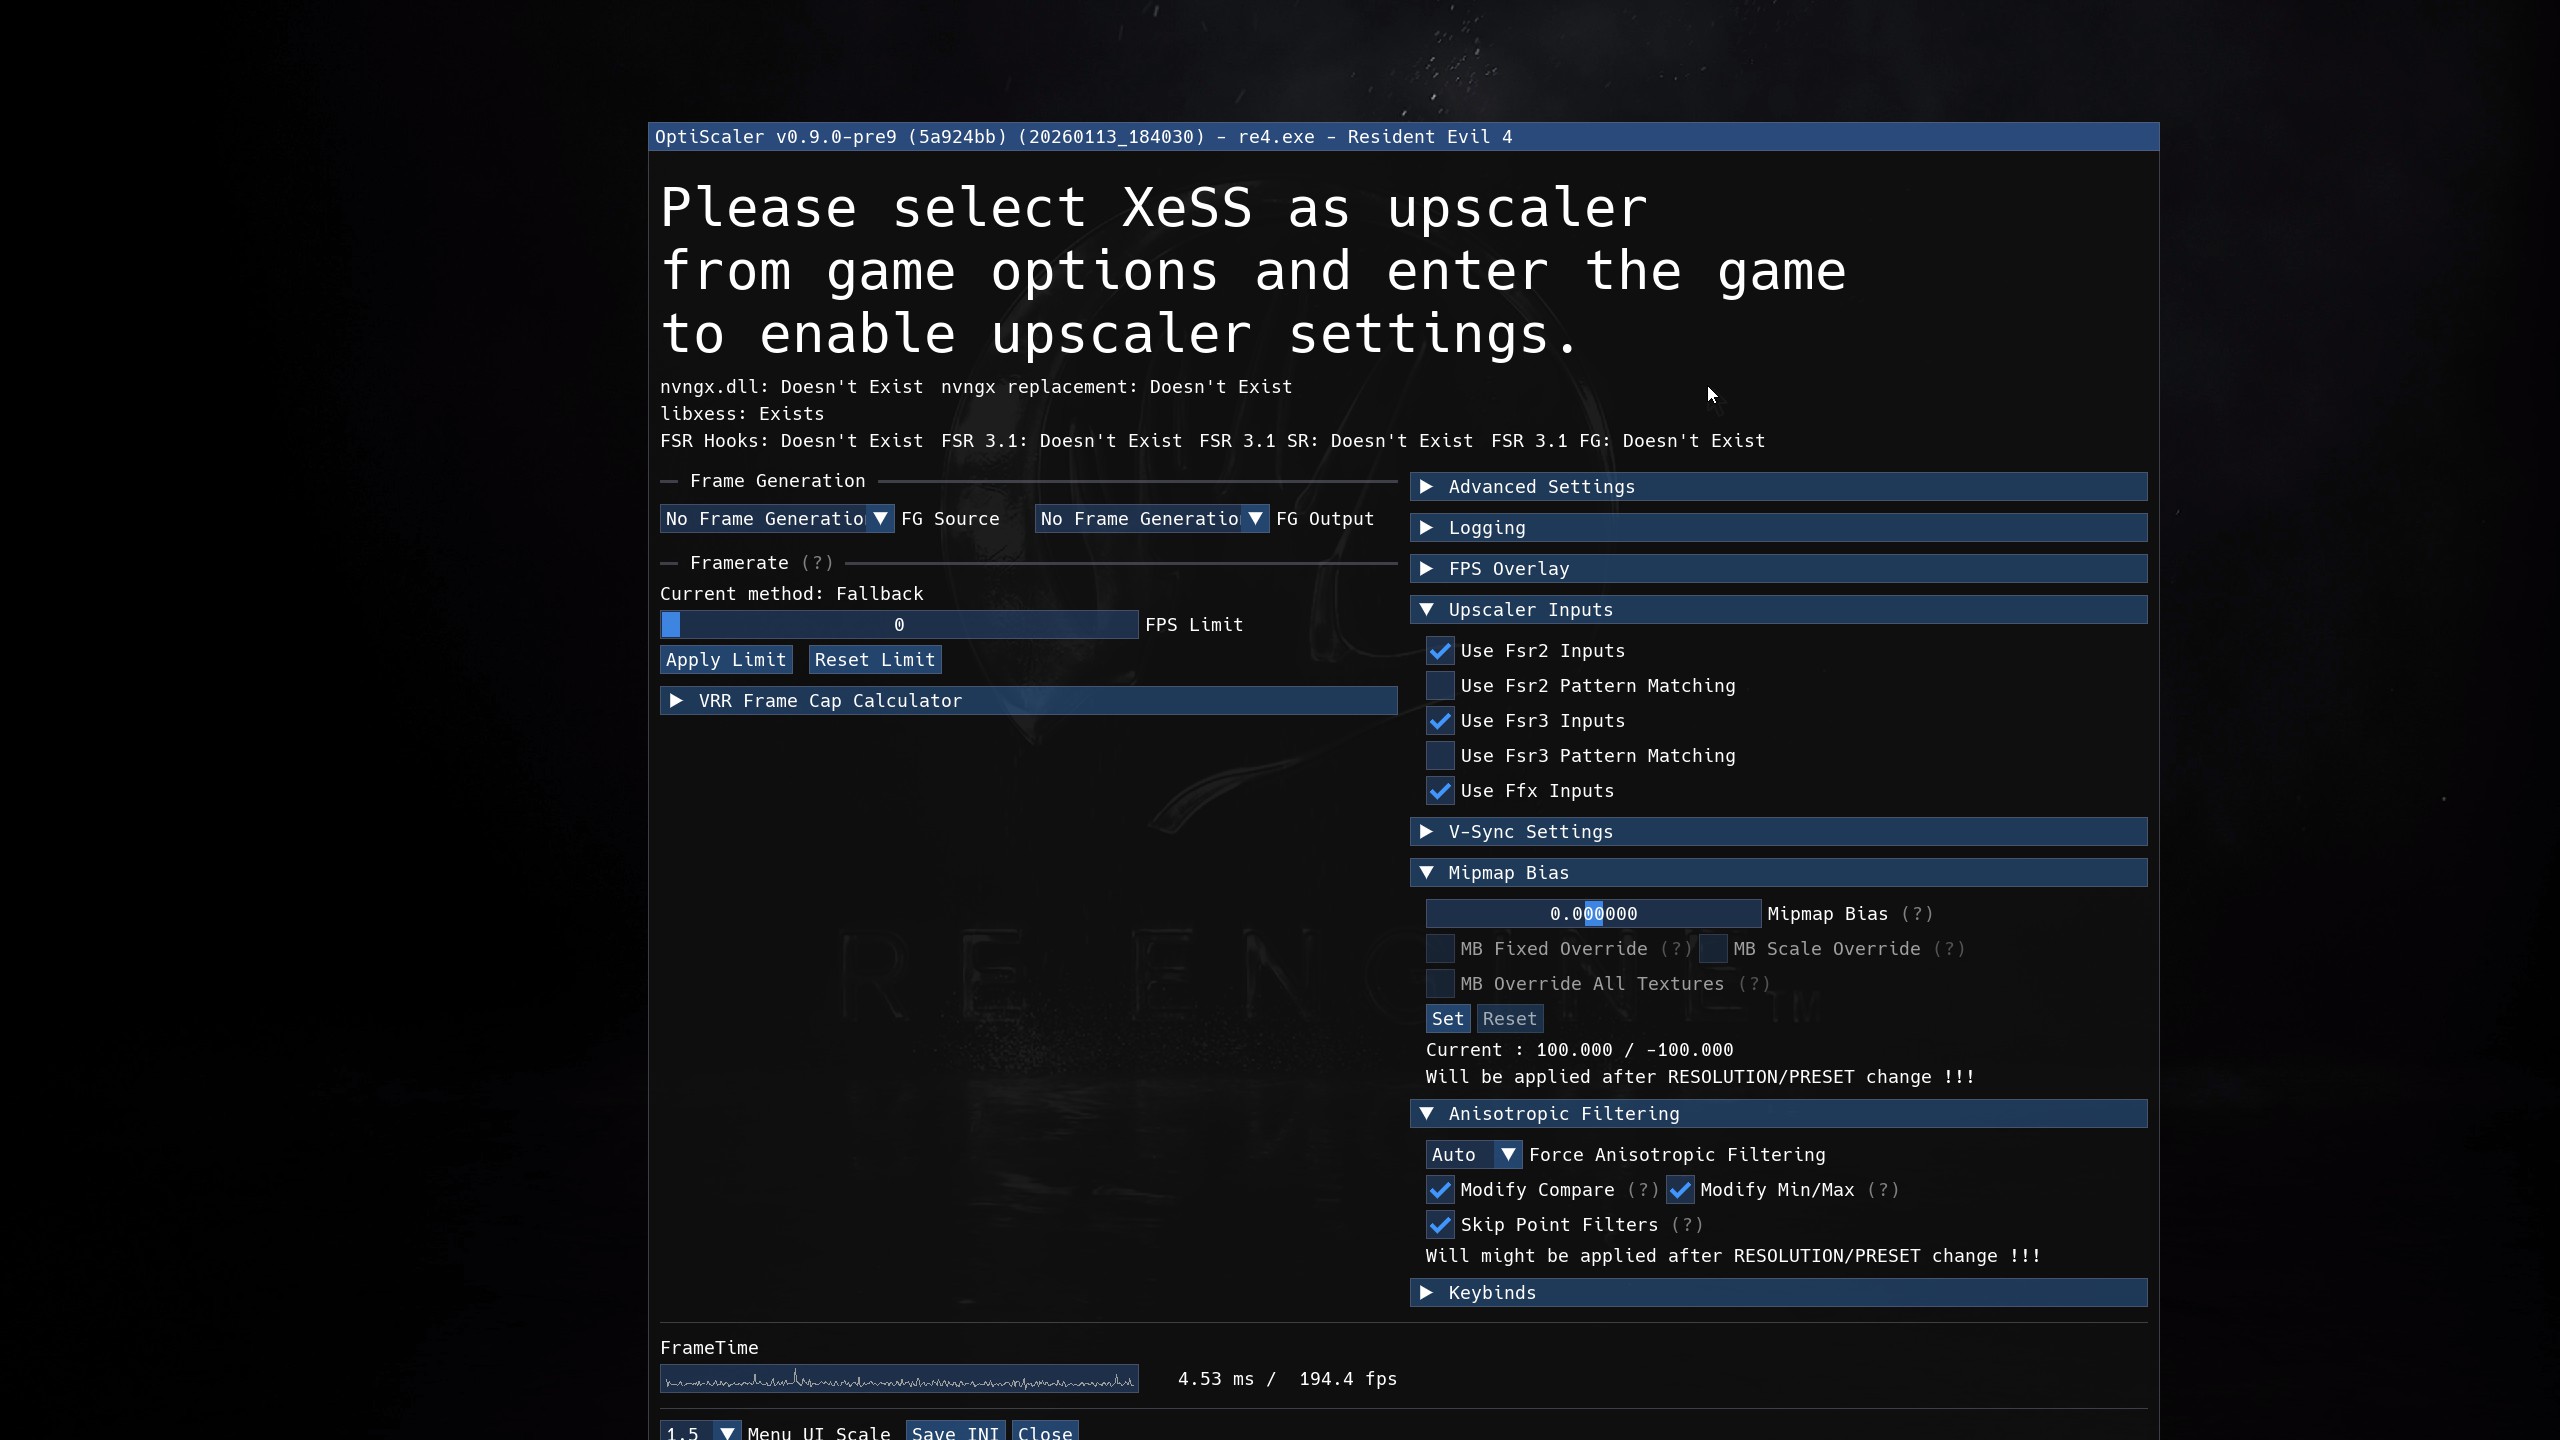
Task: Click the help marker next to Skip Point Filters
Action: (1687, 1225)
